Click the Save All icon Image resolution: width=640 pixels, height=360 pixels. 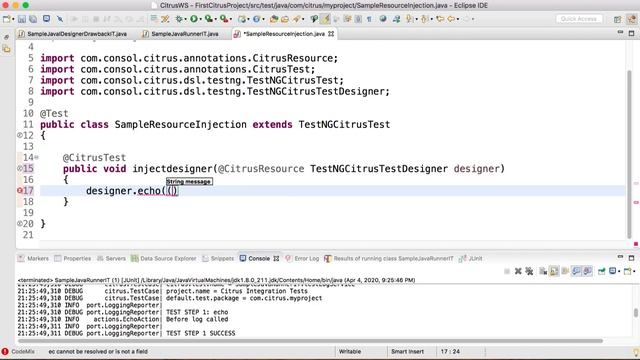(x=33, y=19)
